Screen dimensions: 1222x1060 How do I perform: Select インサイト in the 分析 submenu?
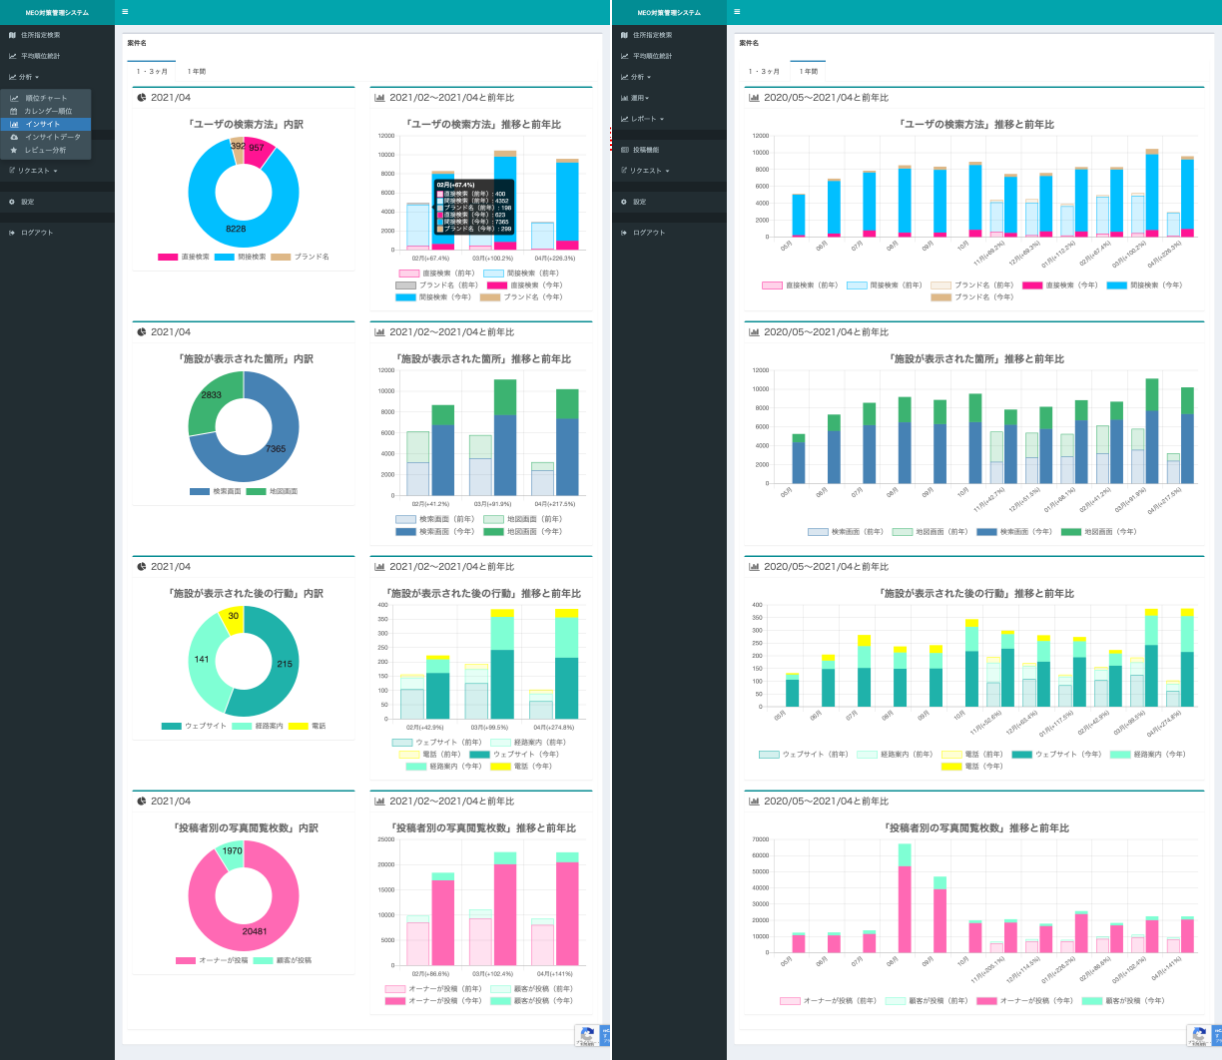(46, 124)
